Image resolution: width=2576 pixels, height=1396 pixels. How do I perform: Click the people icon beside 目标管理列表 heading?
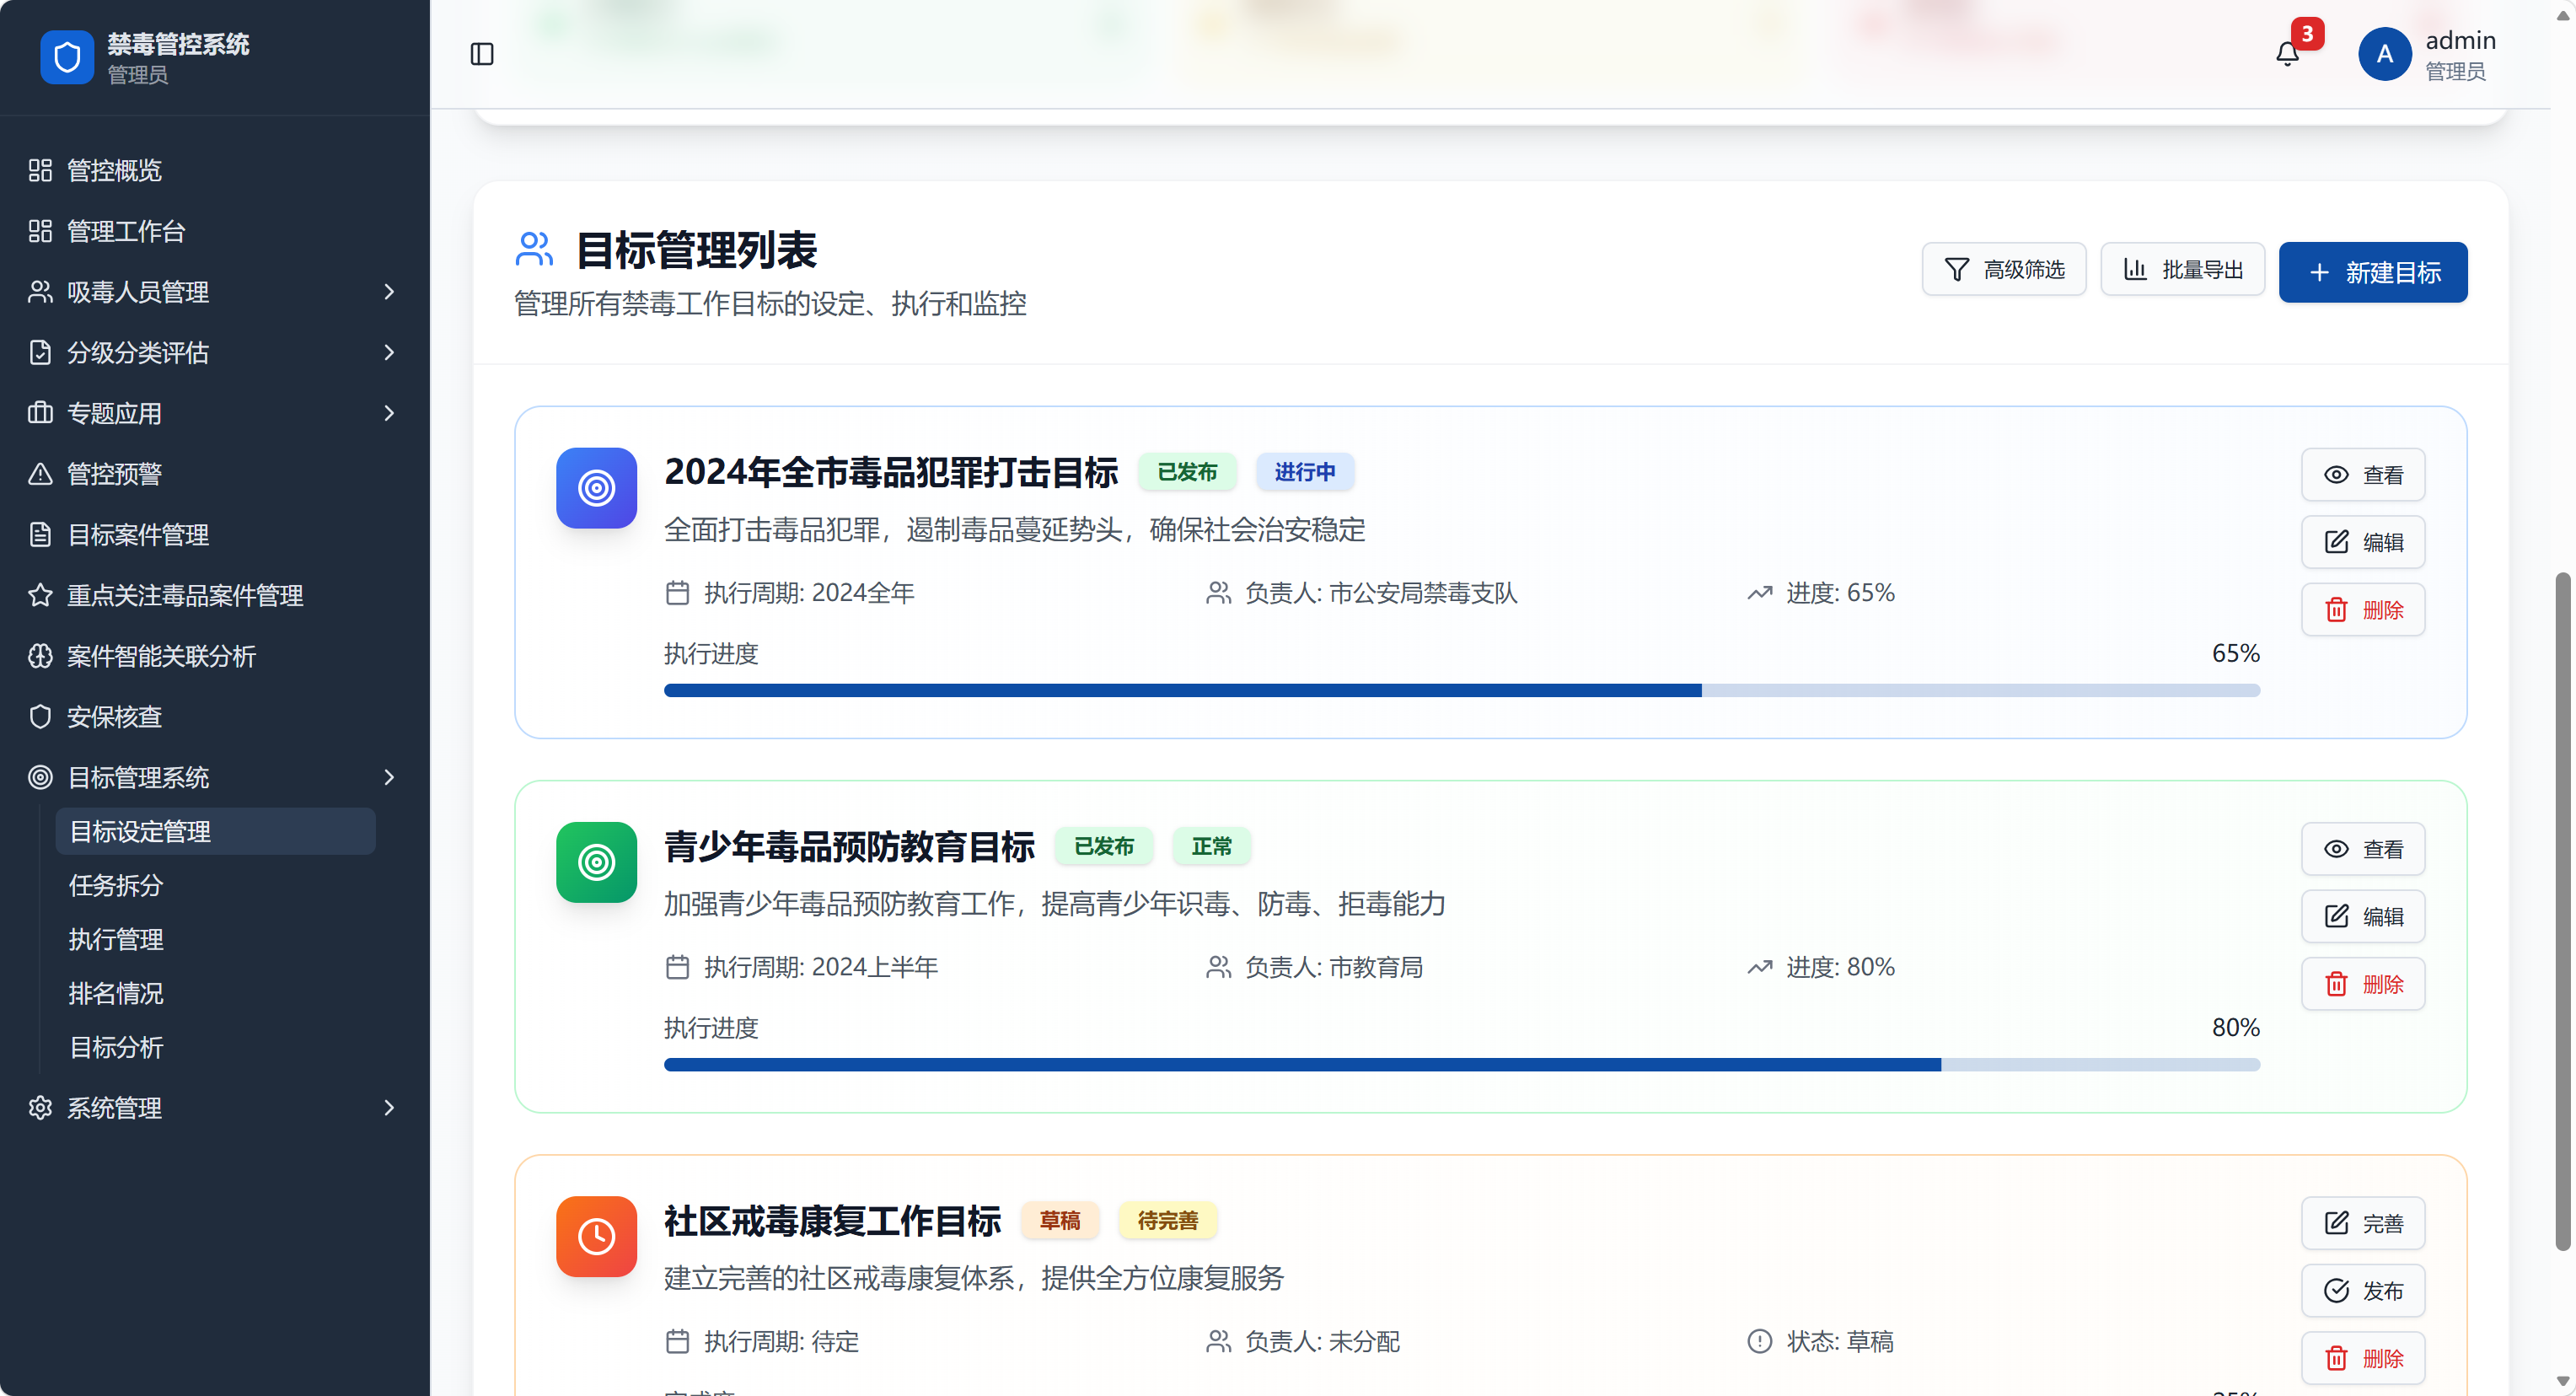click(534, 249)
